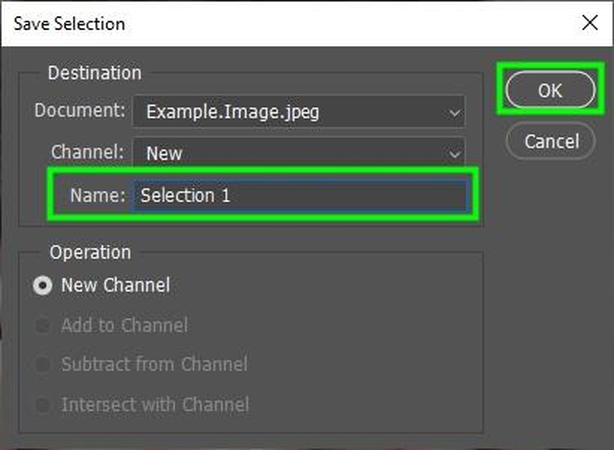Click the "Channel:" field label

[88, 154]
